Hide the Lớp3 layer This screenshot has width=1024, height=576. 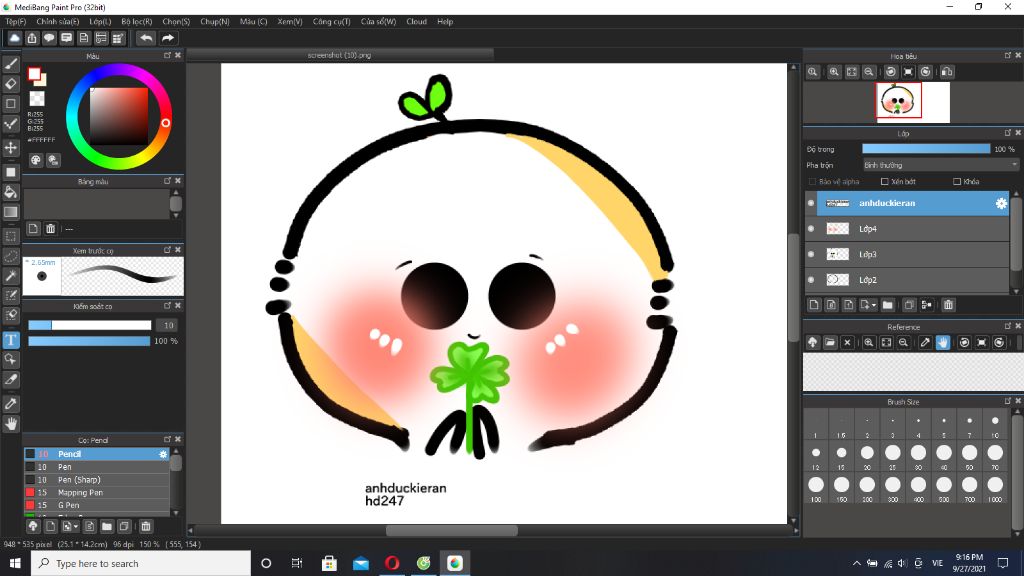click(811, 254)
